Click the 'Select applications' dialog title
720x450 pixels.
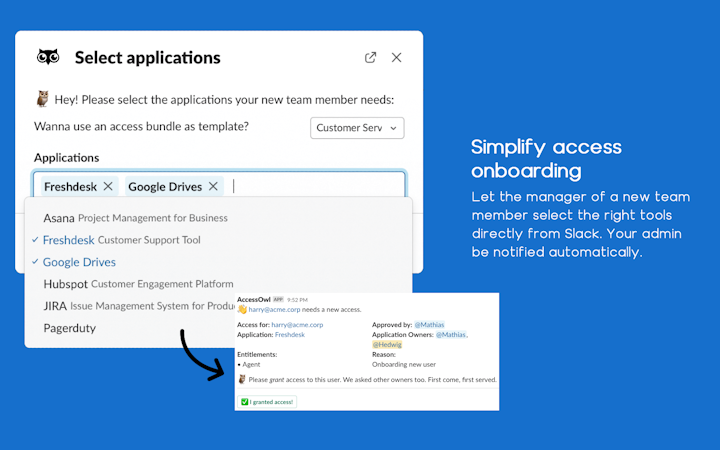click(147, 57)
